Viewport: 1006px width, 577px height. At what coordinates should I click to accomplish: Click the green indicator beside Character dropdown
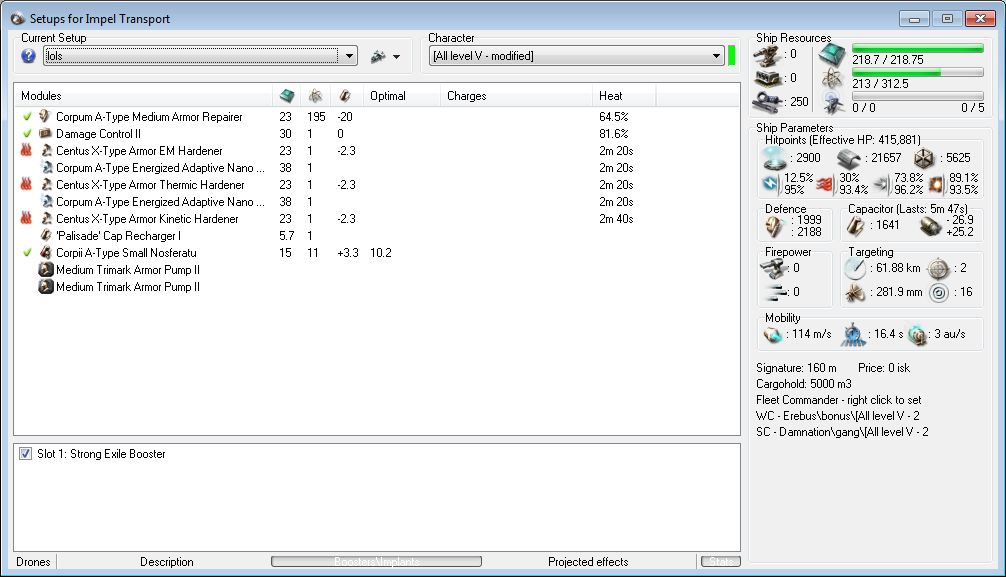[731, 56]
